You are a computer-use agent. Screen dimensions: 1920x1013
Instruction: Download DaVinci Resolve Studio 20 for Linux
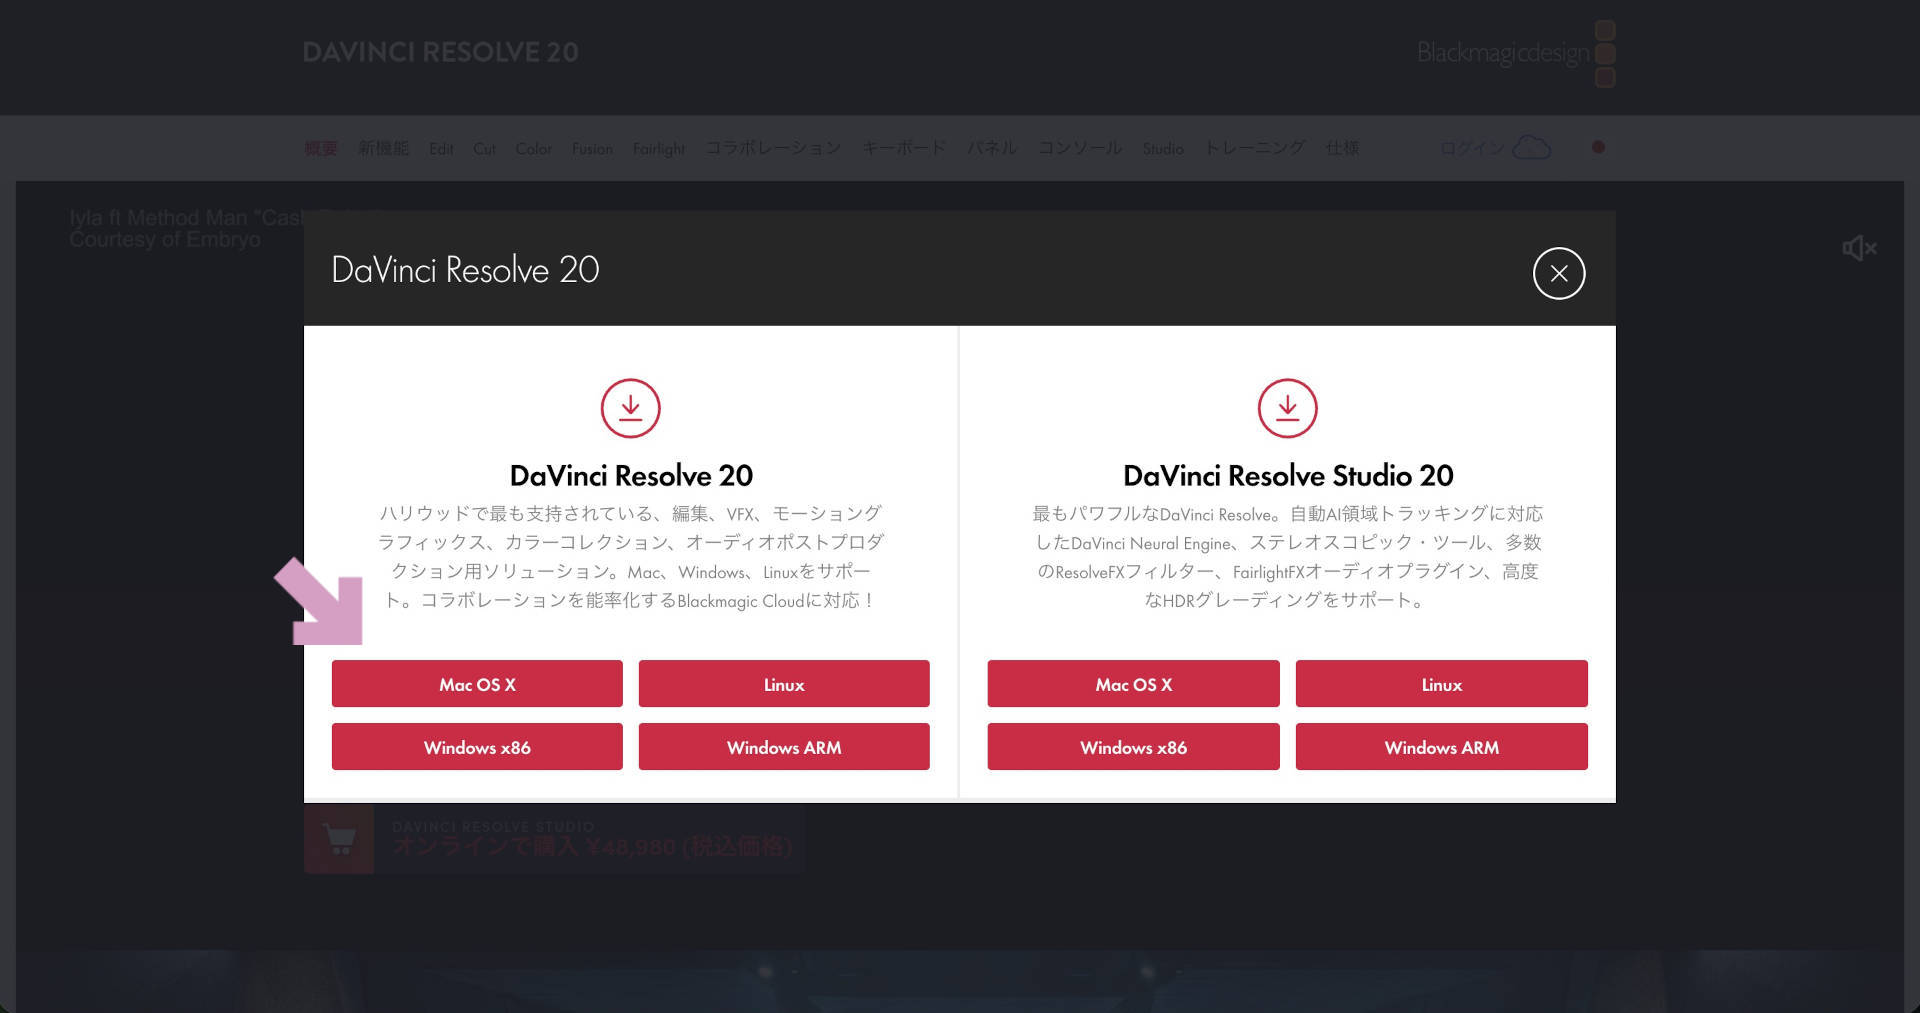tap(1441, 684)
